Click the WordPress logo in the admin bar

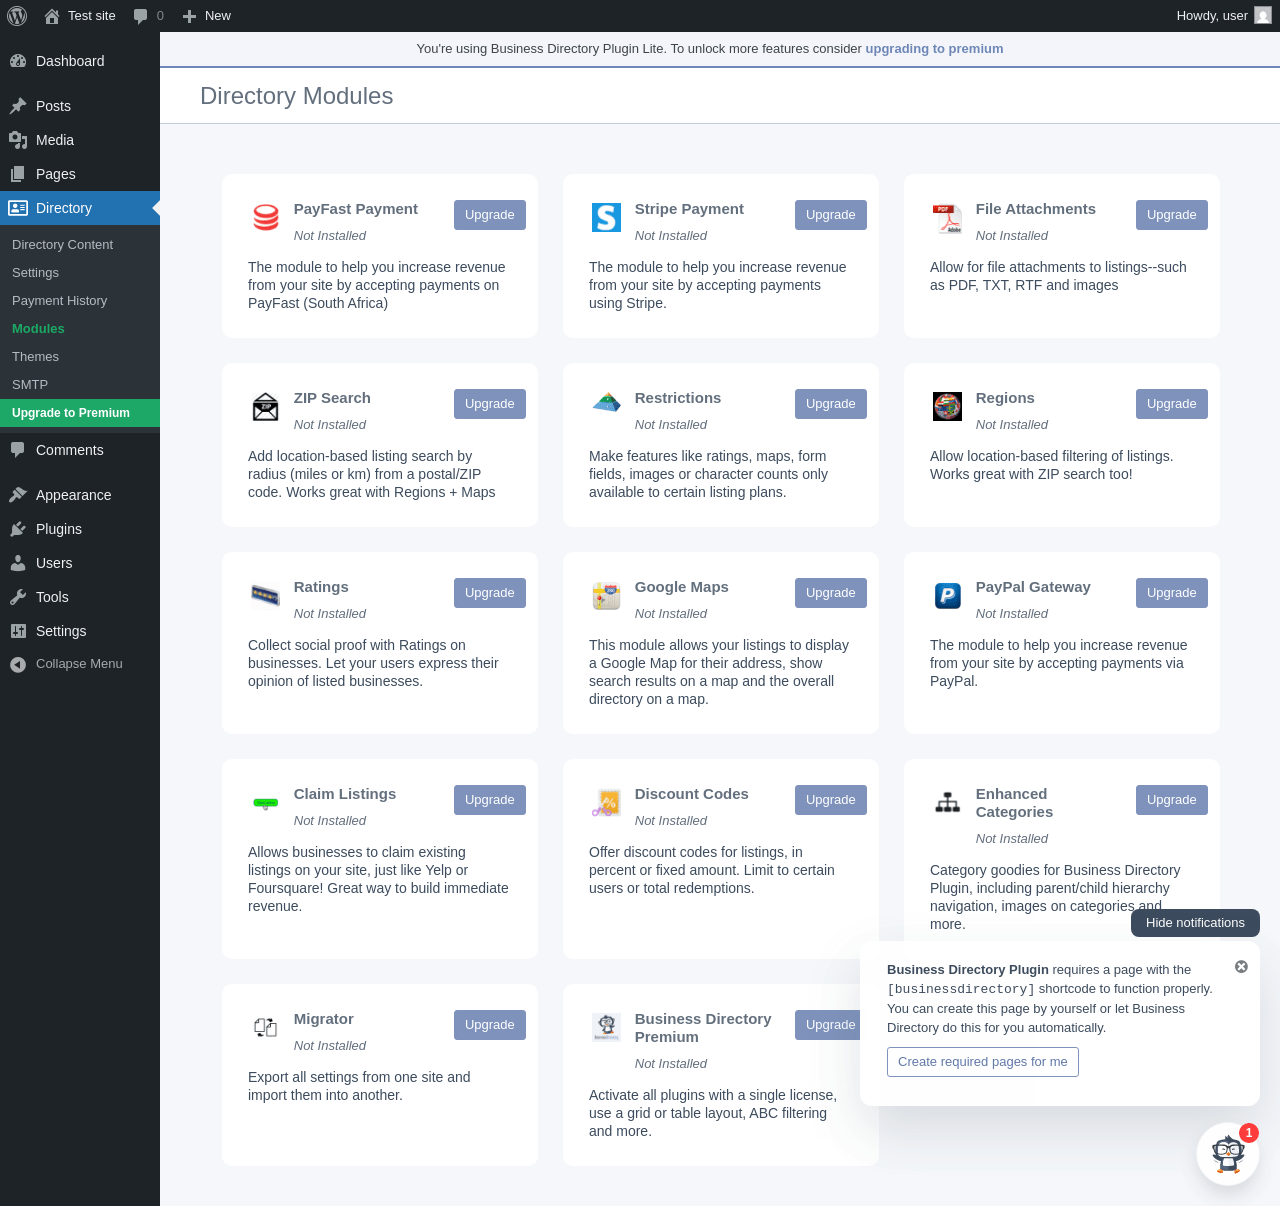click(x=17, y=16)
